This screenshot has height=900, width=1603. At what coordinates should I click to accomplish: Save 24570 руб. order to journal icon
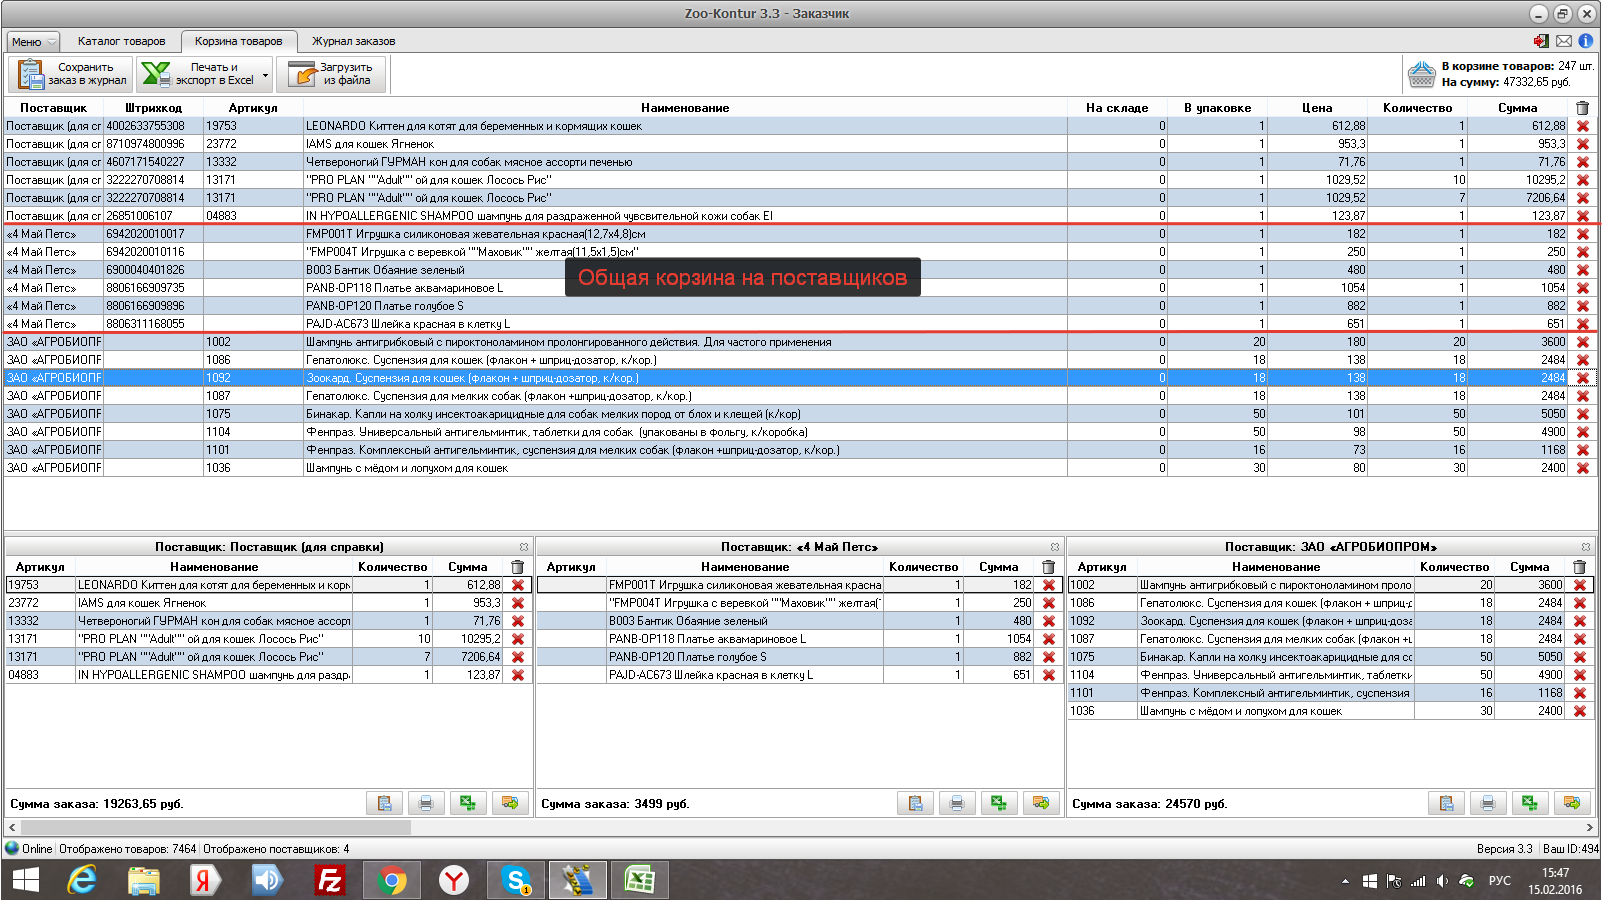click(1447, 803)
